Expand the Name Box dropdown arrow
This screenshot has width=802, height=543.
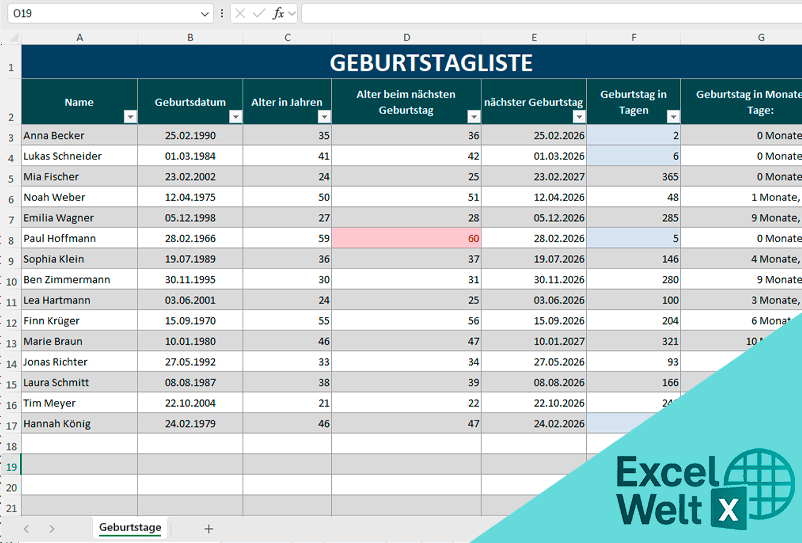(x=204, y=14)
